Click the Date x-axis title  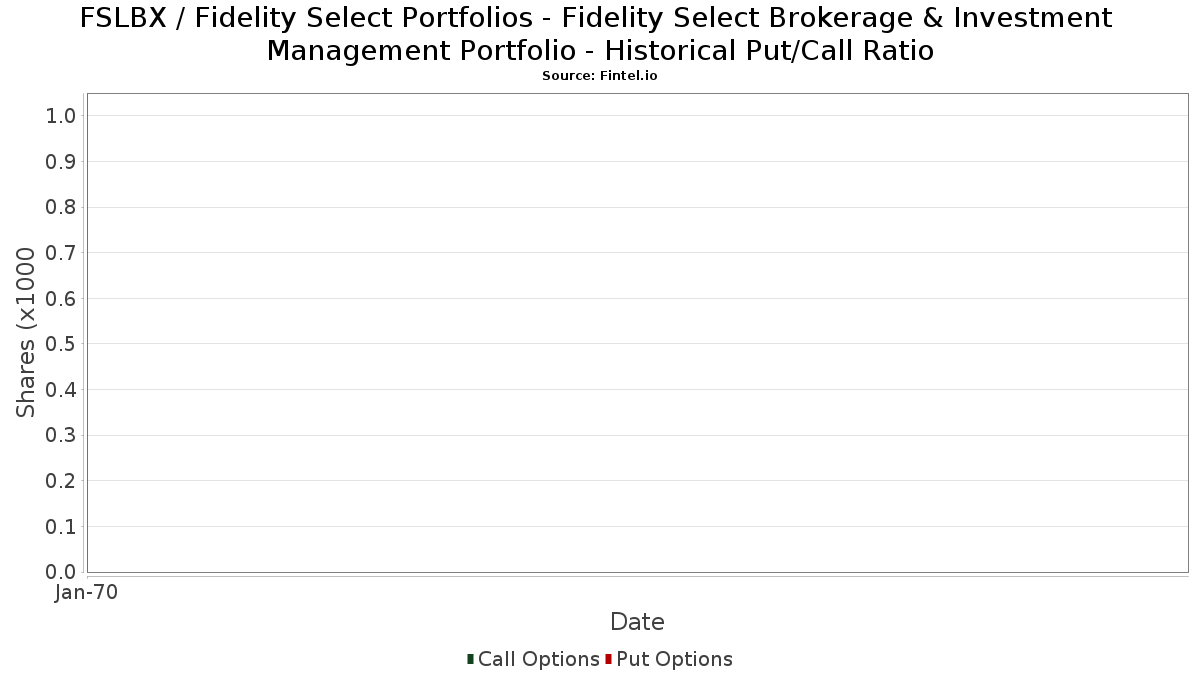[x=637, y=622]
